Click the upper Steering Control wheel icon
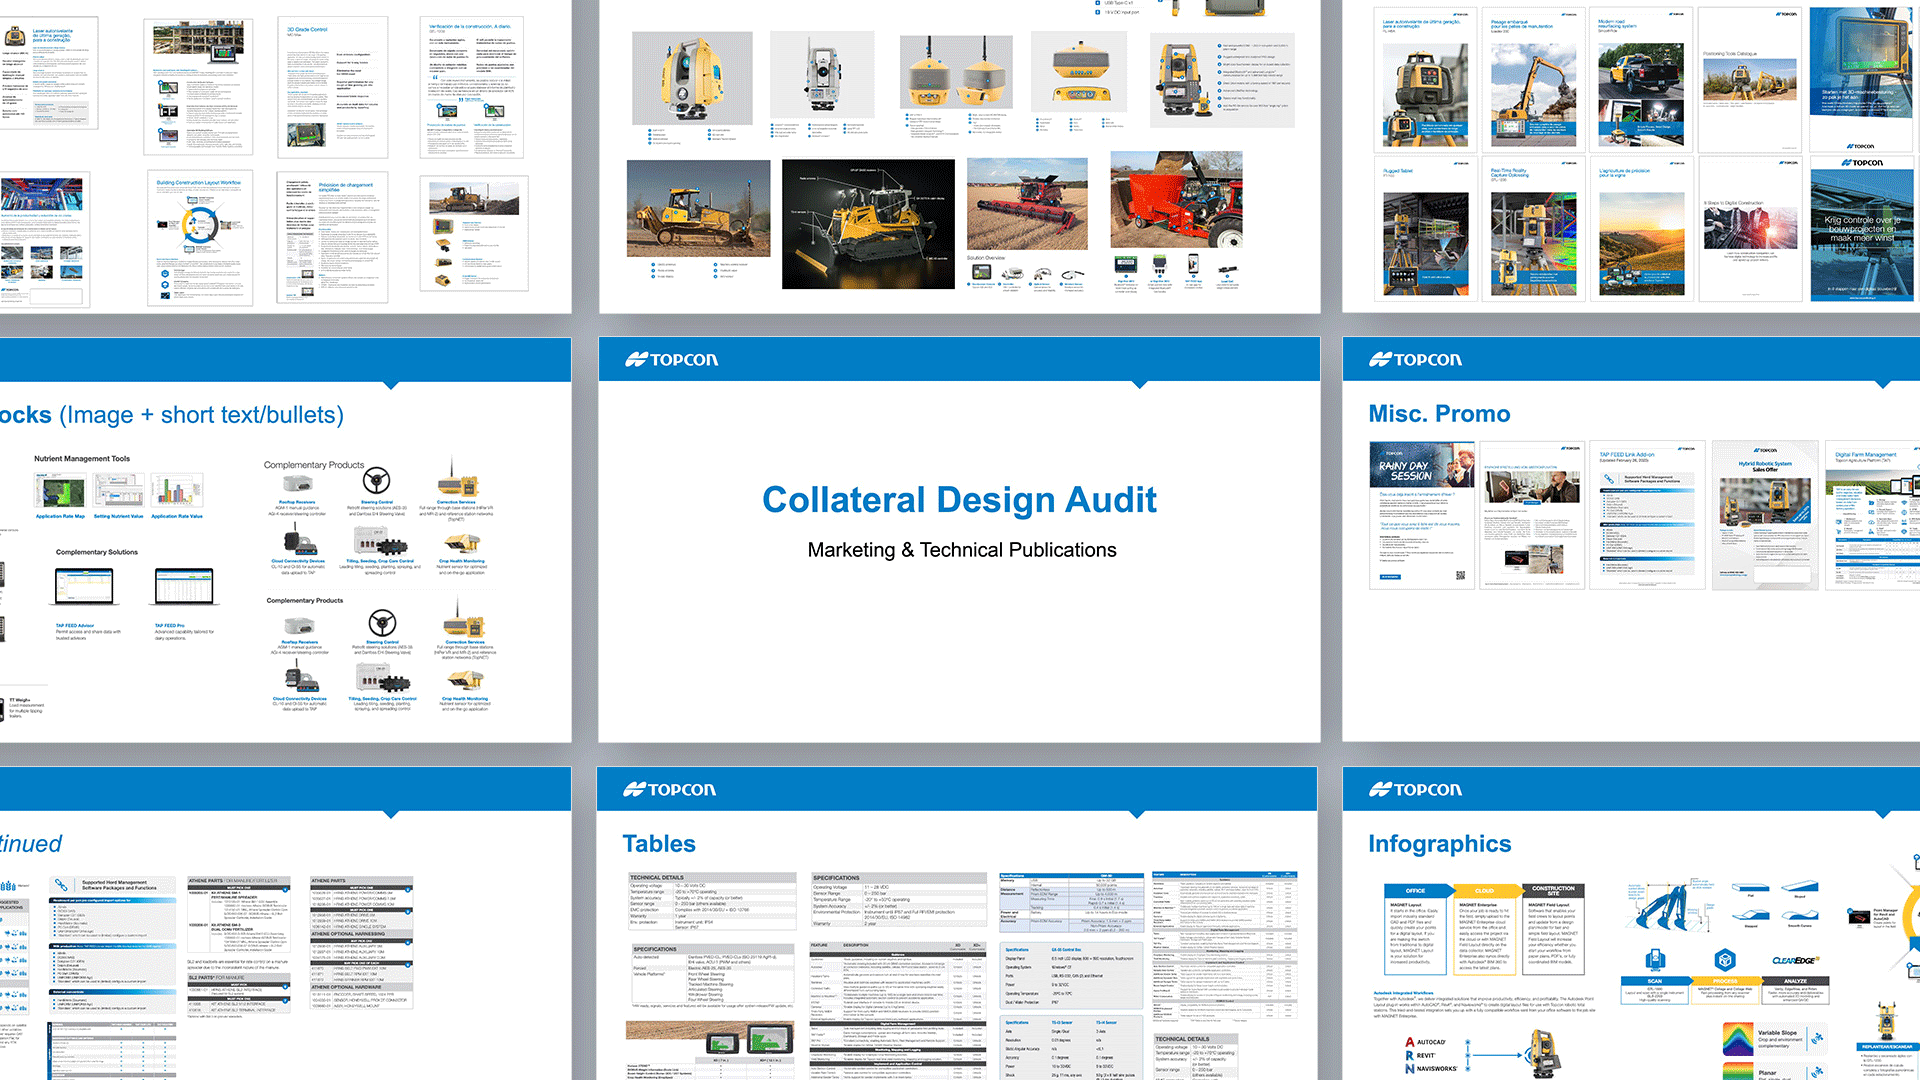This screenshot has width=1920, height=1080. tap(376, 481)
